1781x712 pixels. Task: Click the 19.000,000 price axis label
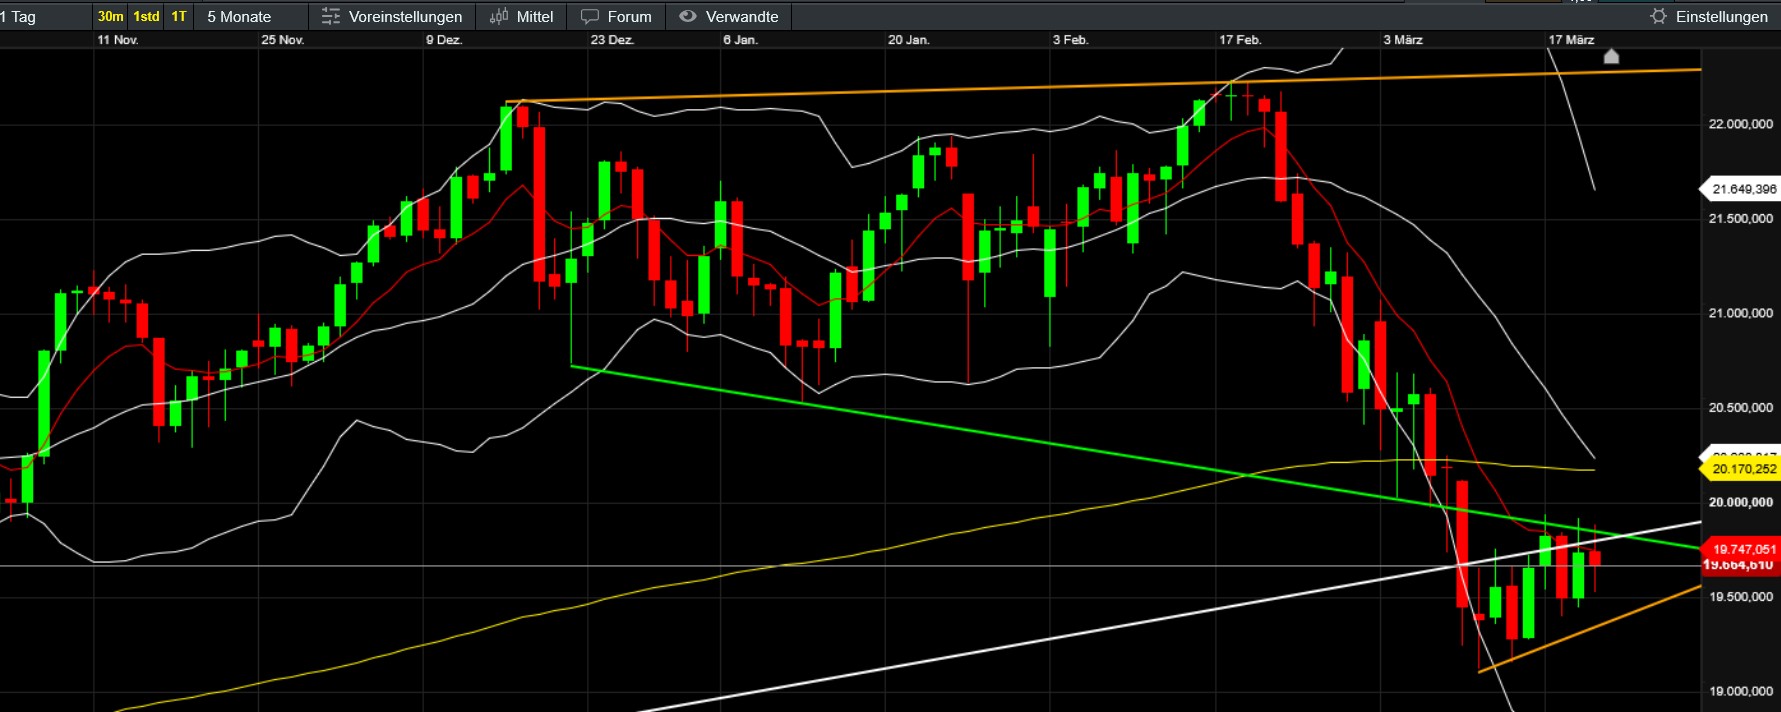(x=1741, y=691)
